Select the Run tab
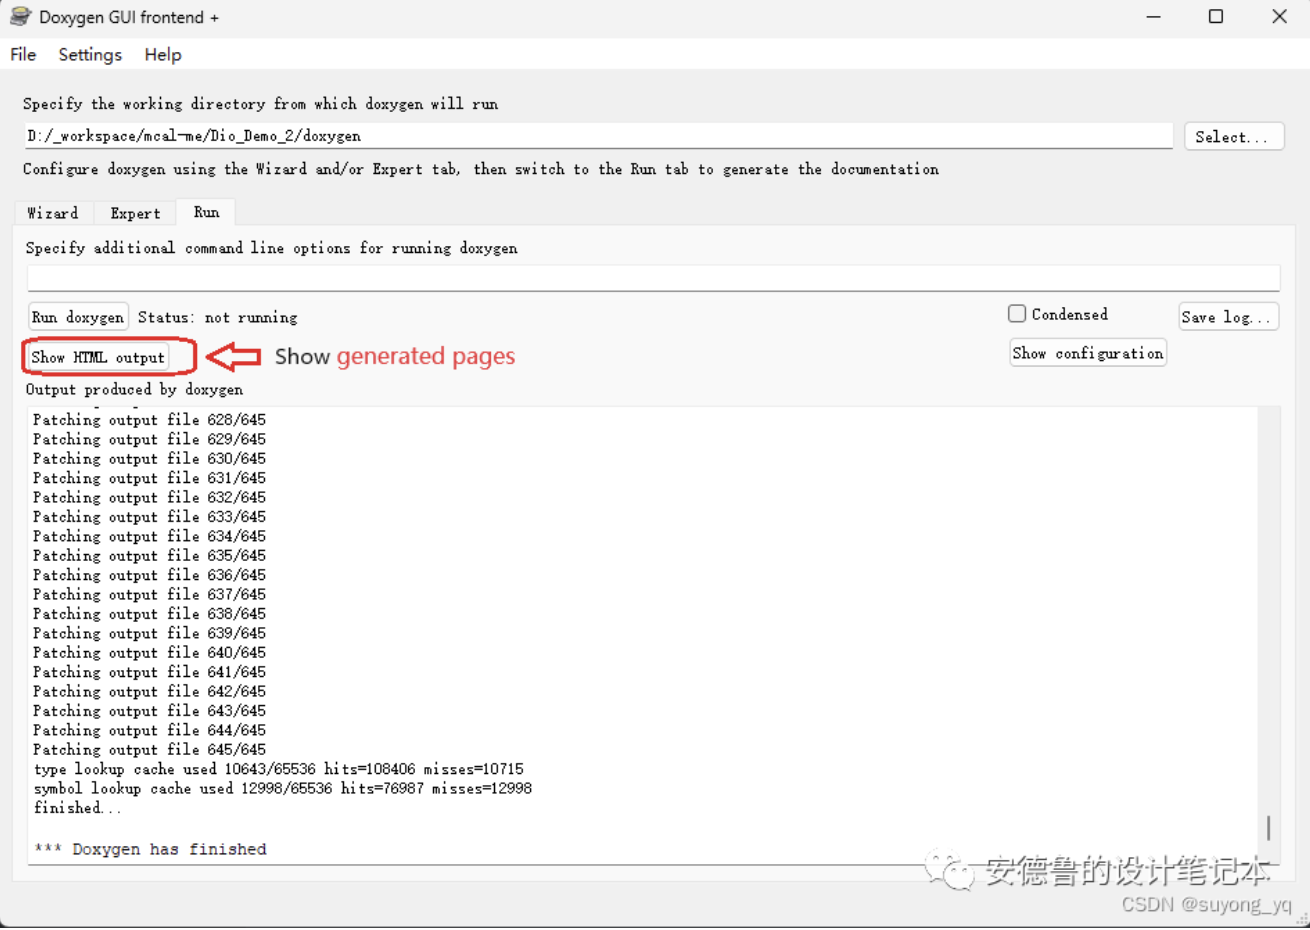The height and width of the screenshot is (930, 1310). pyautogui.click(x=206, y=212)
